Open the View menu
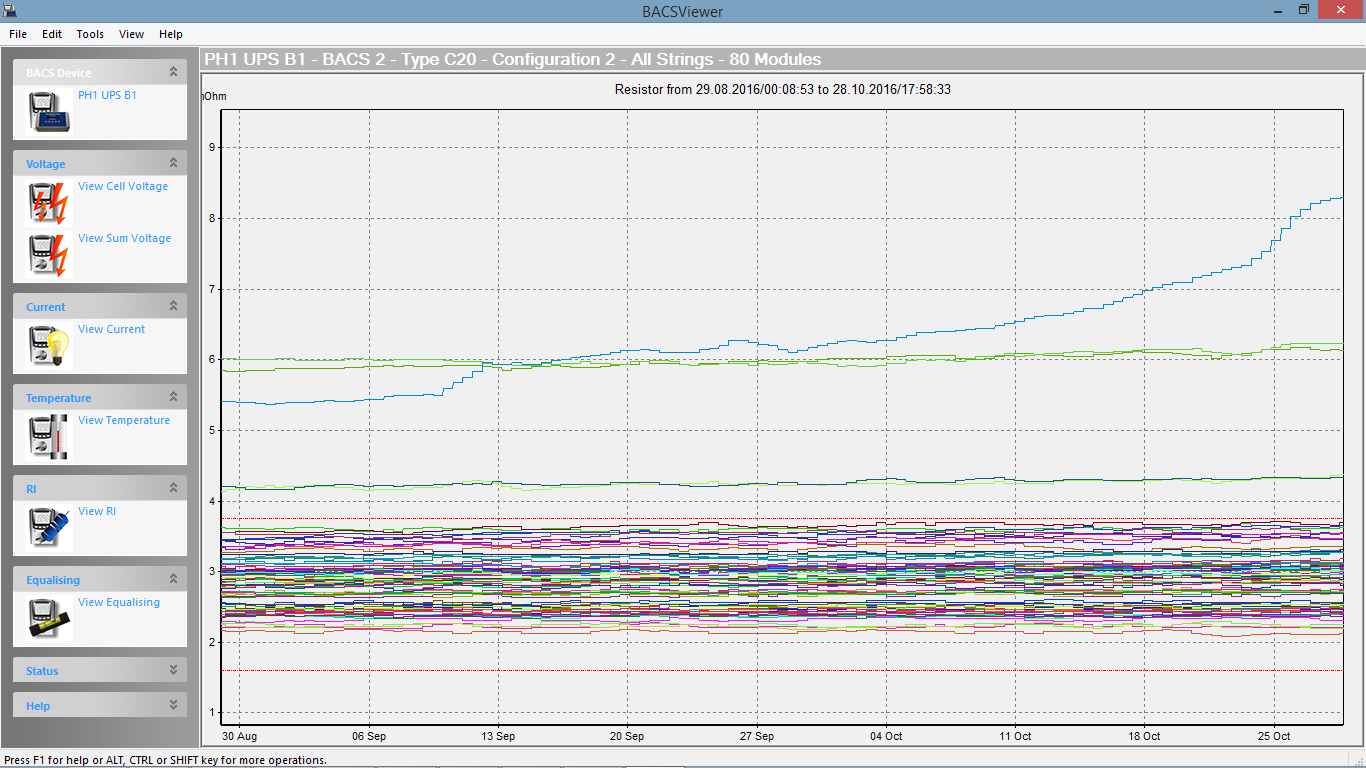Screen dimensions: 1366x768 (130, 33)
